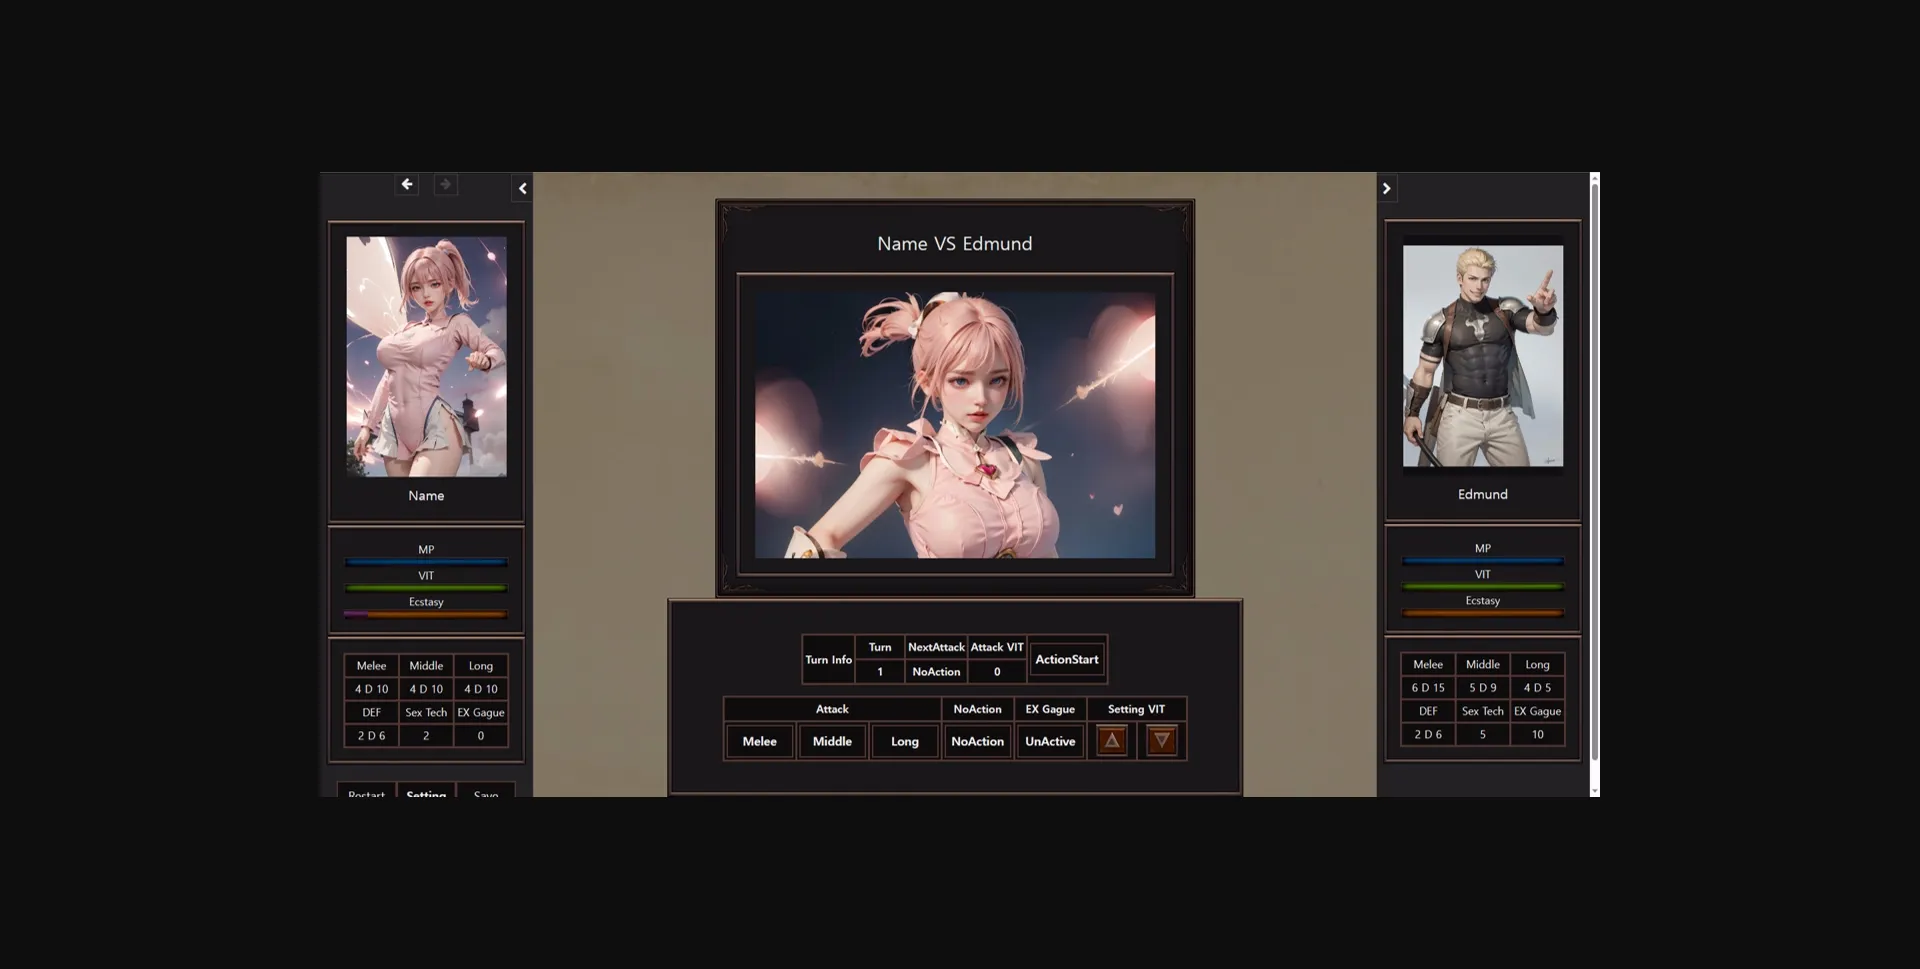
Task: Select the Middle attack range
Action: [x=831, y=741]
